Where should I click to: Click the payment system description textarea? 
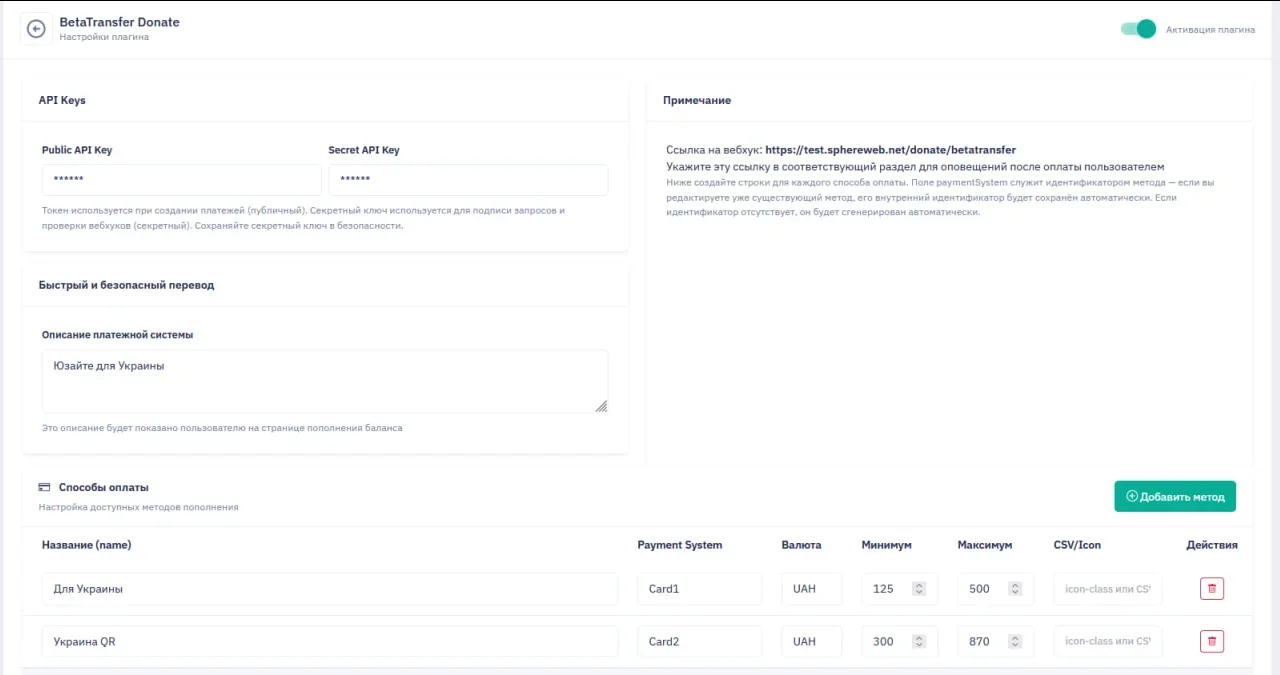[x=324, y=380]
